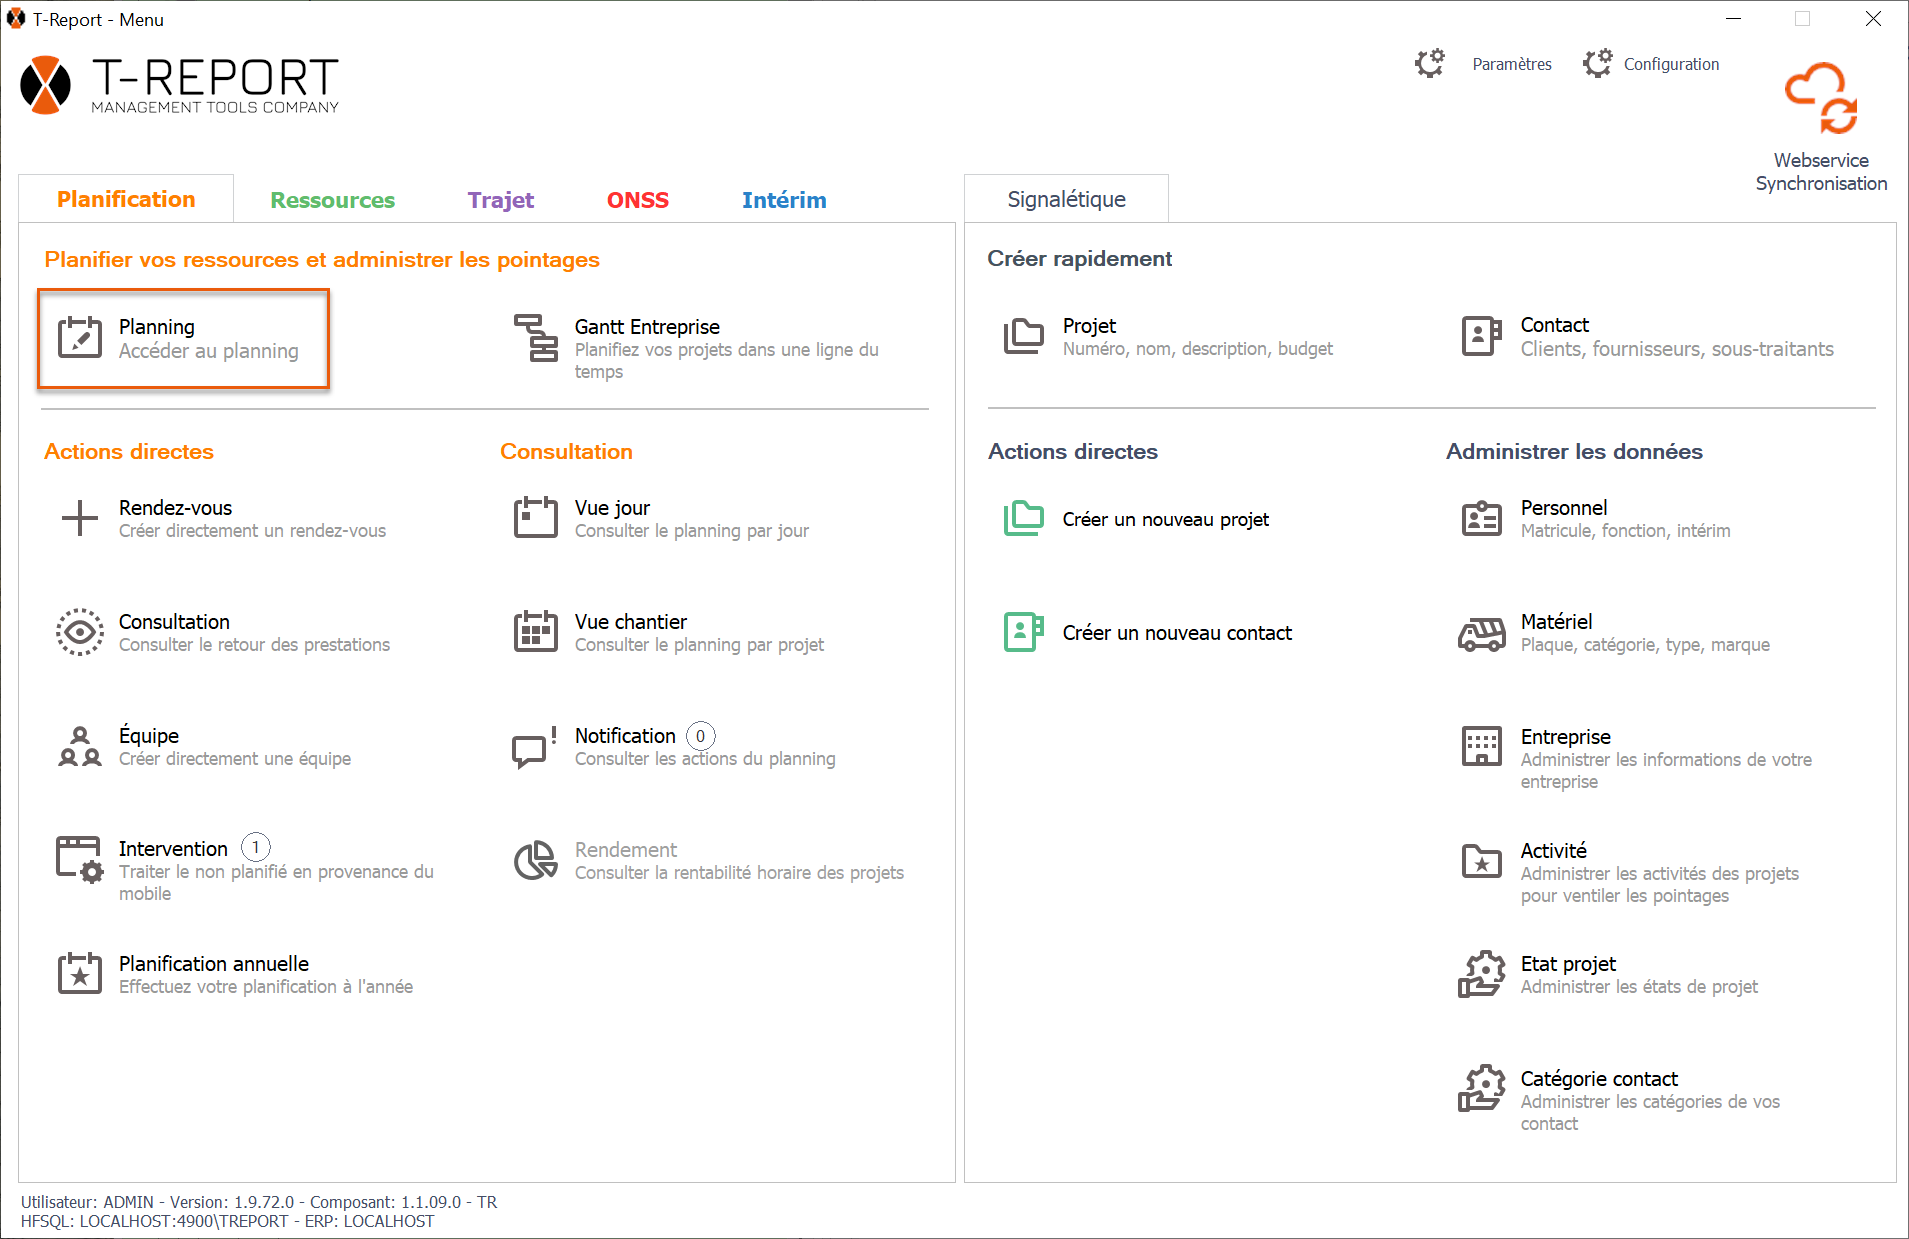Open the Matériel truck icon

1481,633
